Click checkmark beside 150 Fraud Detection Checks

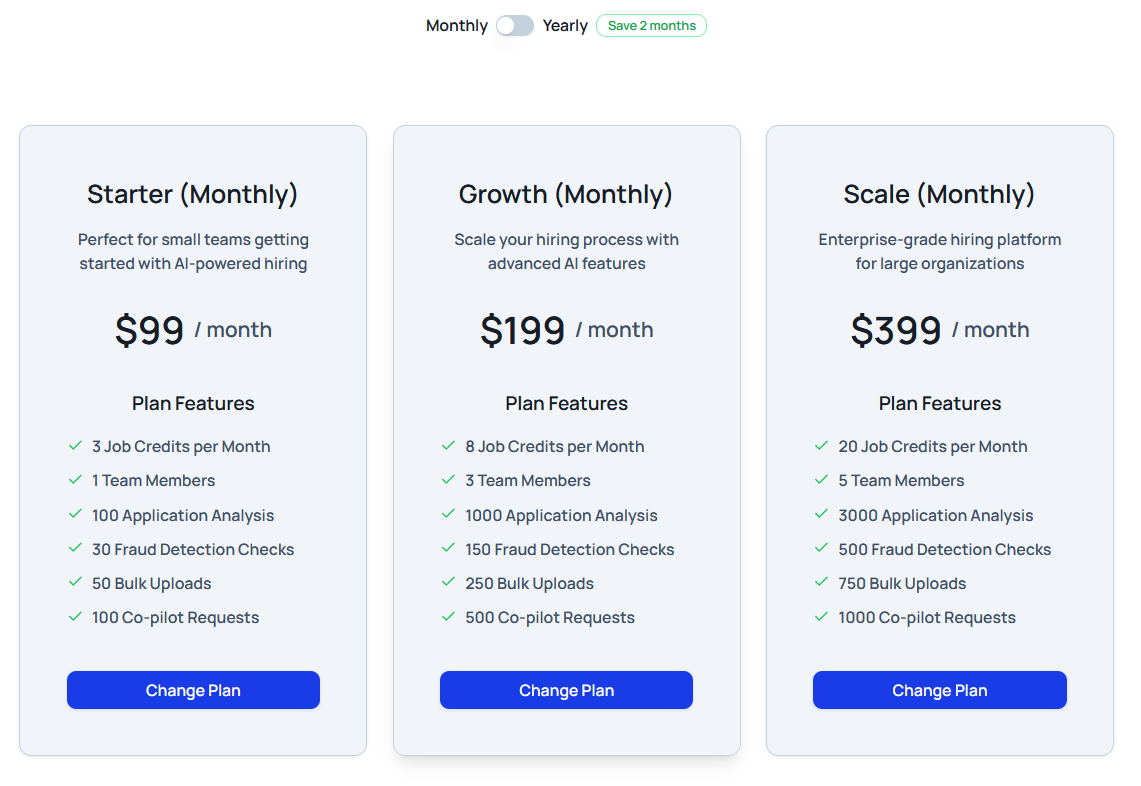pos(448,549)
